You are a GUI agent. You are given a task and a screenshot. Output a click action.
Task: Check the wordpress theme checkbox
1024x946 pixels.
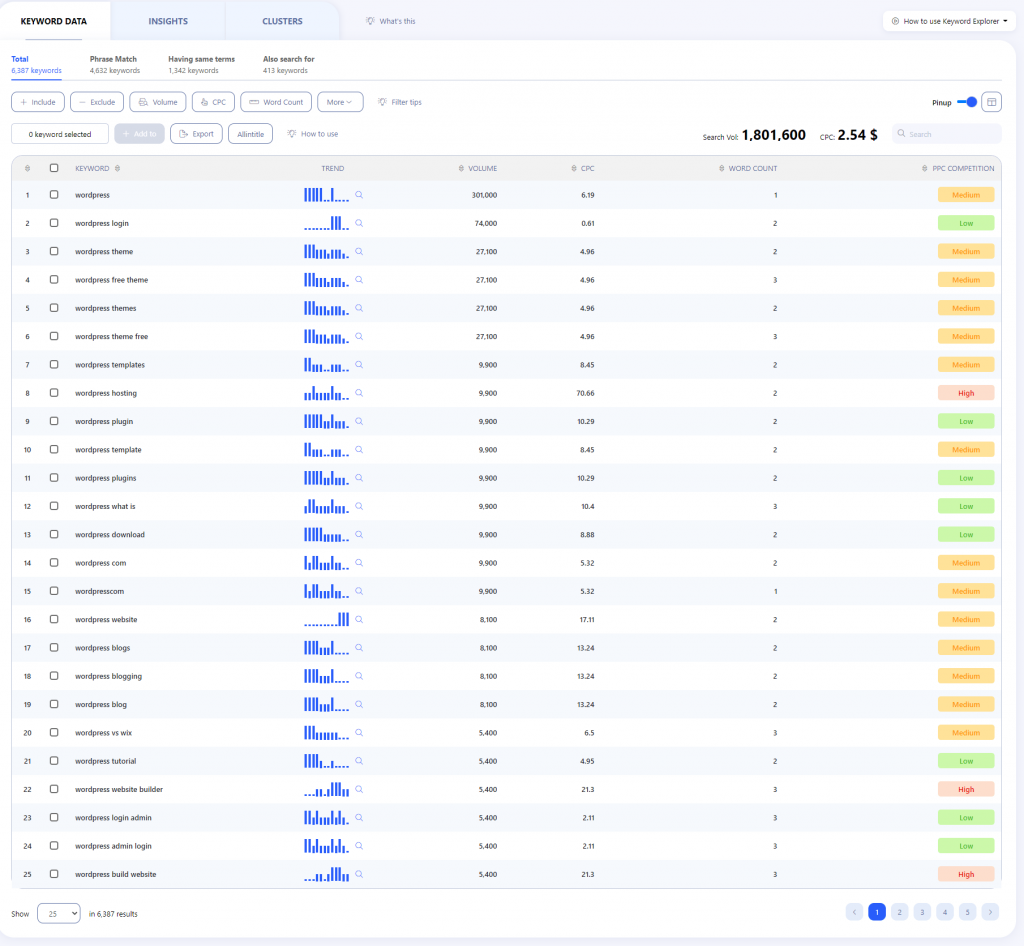(x=54, y=251)
